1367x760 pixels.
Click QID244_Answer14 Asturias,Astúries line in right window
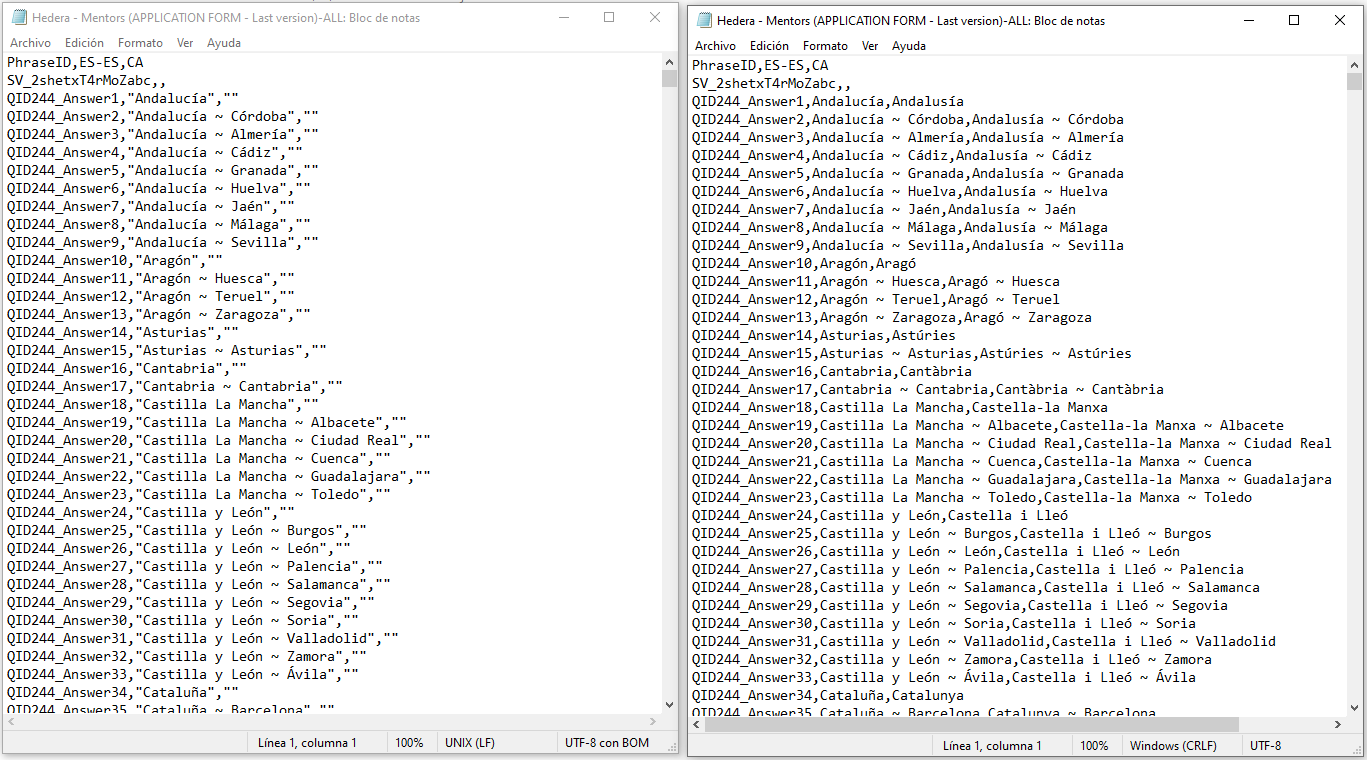[x=824, y=335]
